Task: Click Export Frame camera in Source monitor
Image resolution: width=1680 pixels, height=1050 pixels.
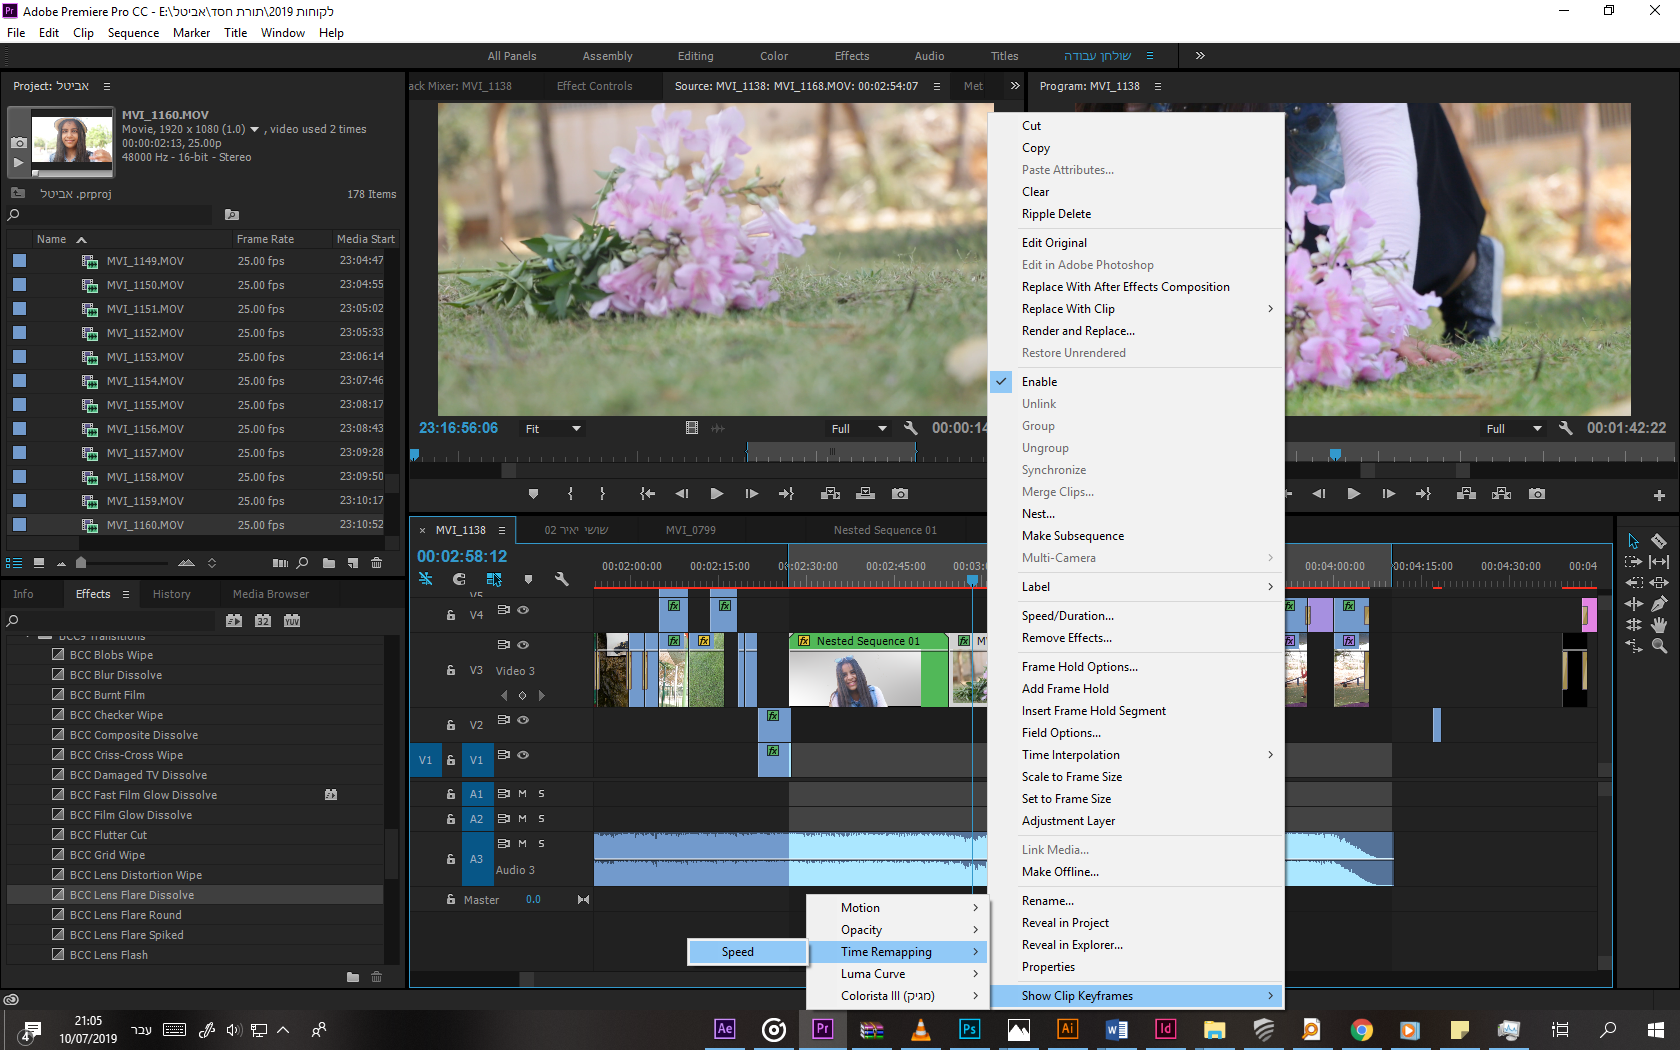Action: pyautogui.click(x=900, y=493)
